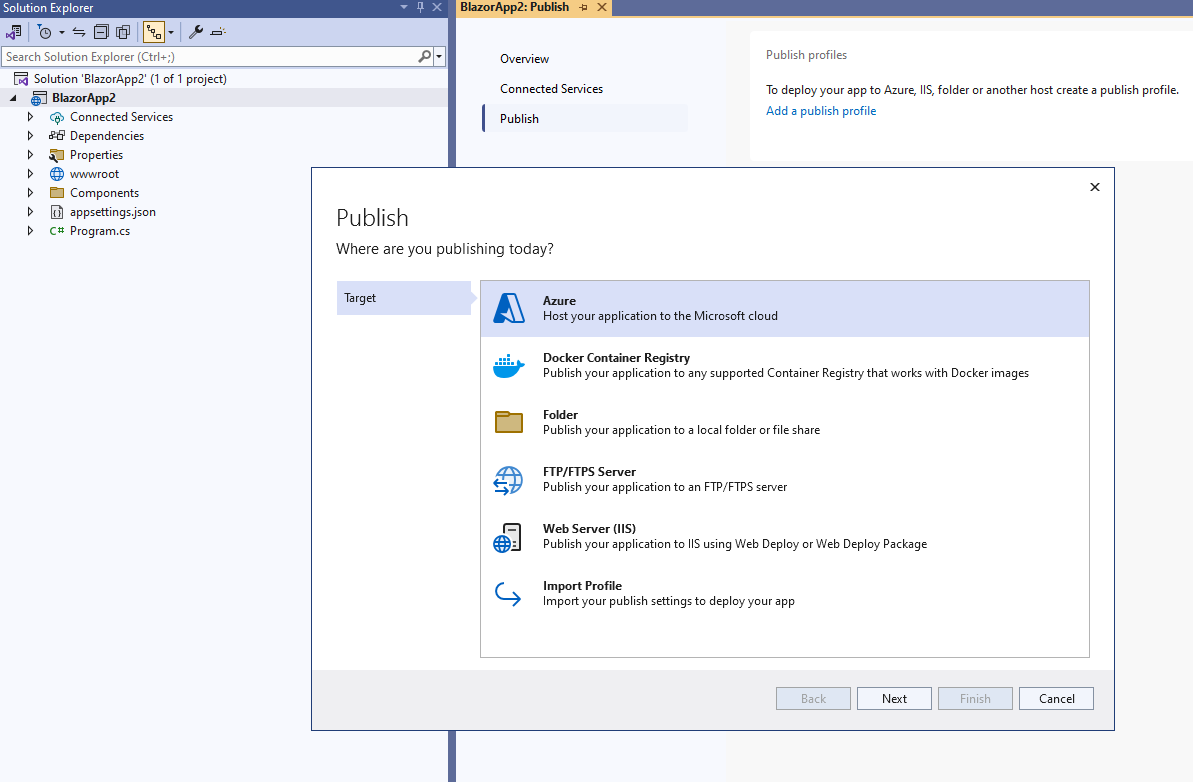Screen dimensions: 1193x782
Task: Close the Solution Explorer panel
Action: [x=437, y=8]
